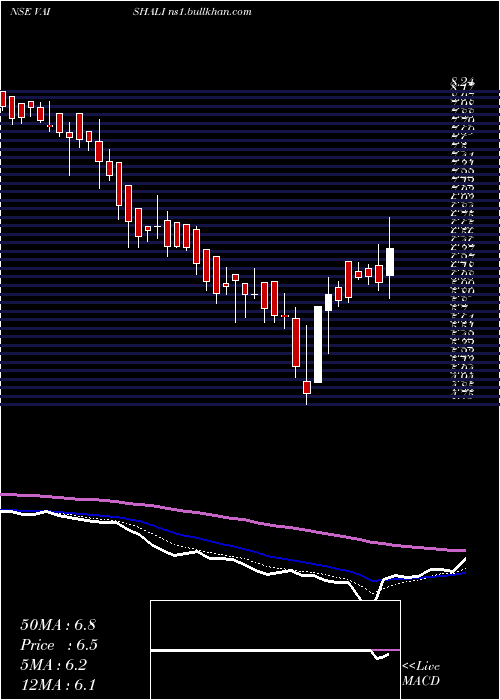Screen dimensions: 500x700
Task: Click the "Price : 6.5" readout
Action: click(x=59, y=645)
